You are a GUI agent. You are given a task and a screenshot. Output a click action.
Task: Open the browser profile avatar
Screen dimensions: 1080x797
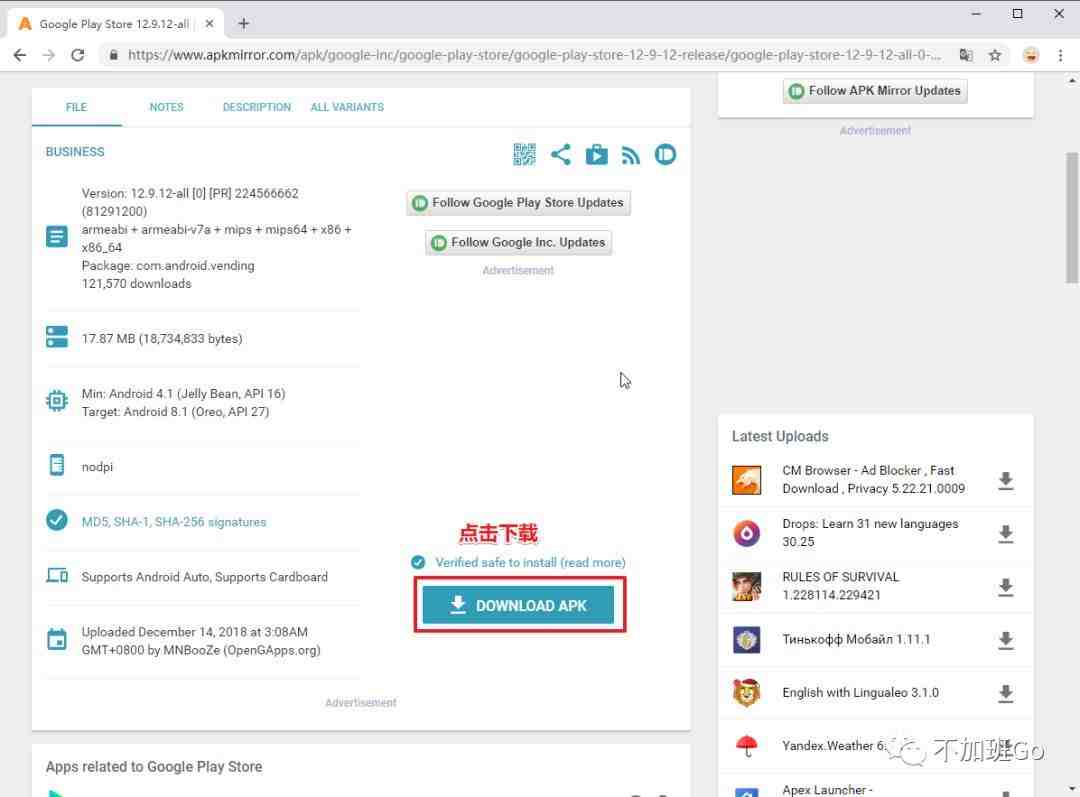[x=1030, y=55]
